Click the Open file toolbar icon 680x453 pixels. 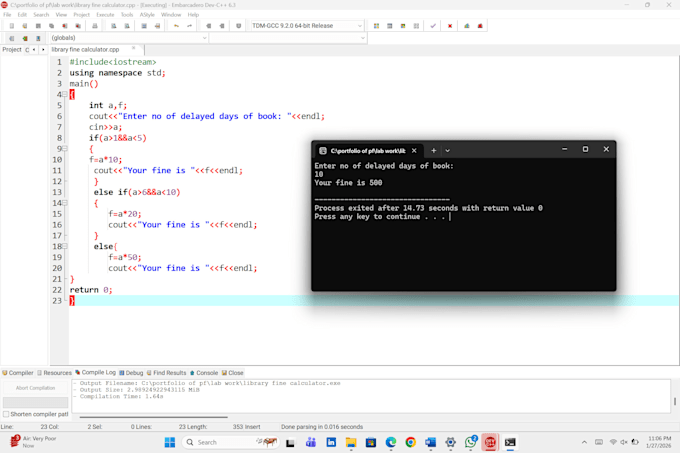[x=25, y=26]
